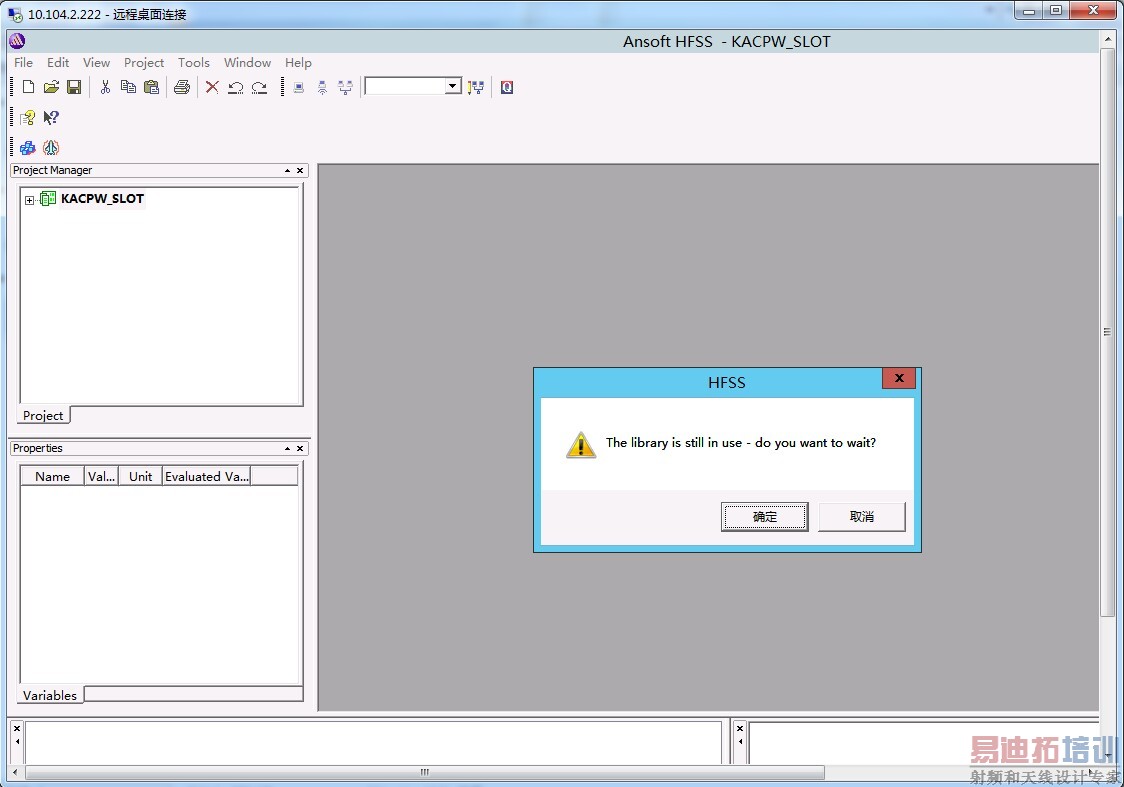
Task: Collapse the right progress pane arrow
Action: pyautogui.click(x=740, y=742)
